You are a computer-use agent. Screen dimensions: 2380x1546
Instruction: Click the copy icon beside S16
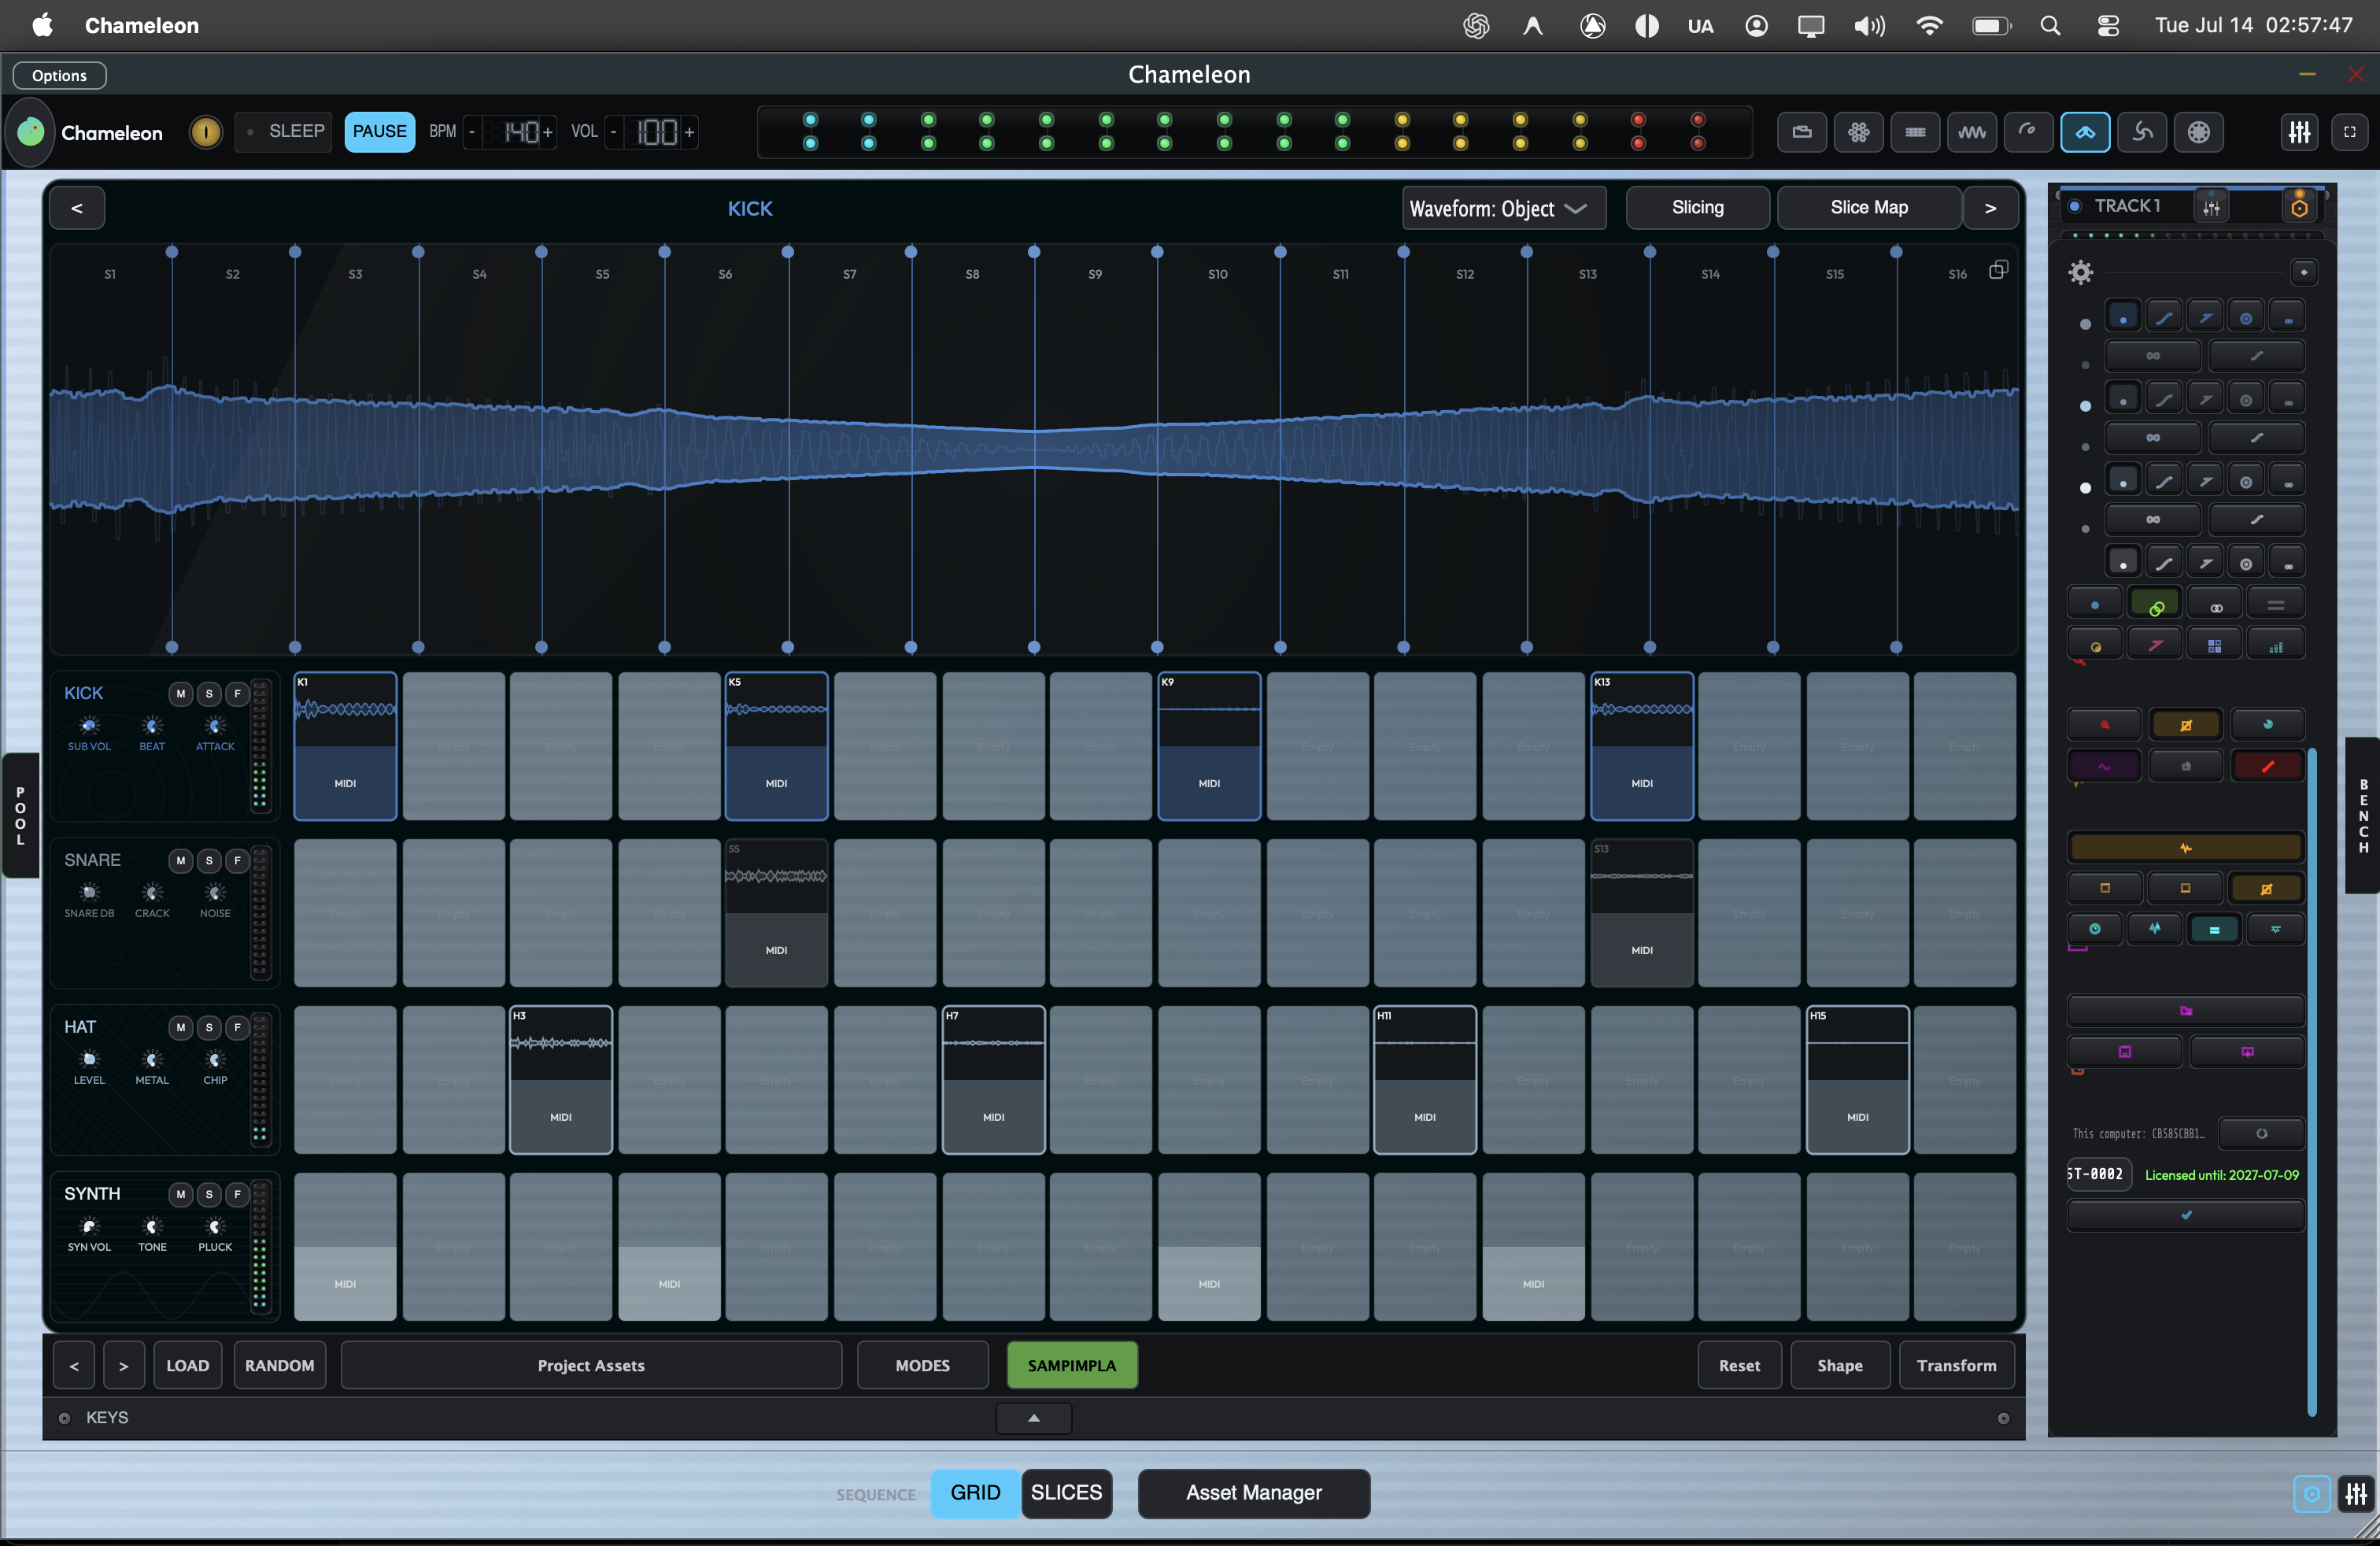[x=1998, y=270]
